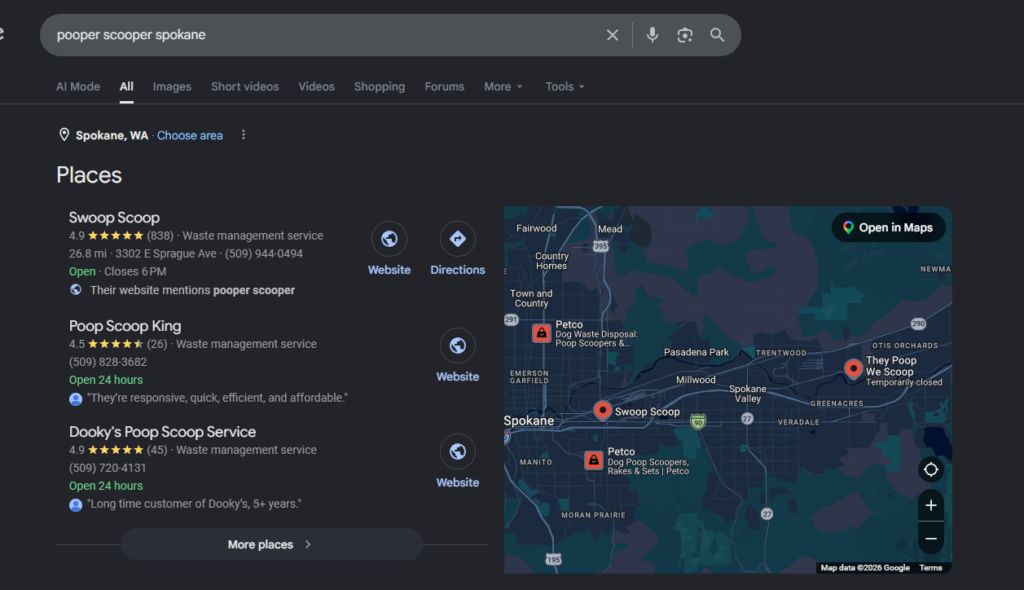Click the Millwood map label
1024x590 pixels.
[x=696, y=380]
